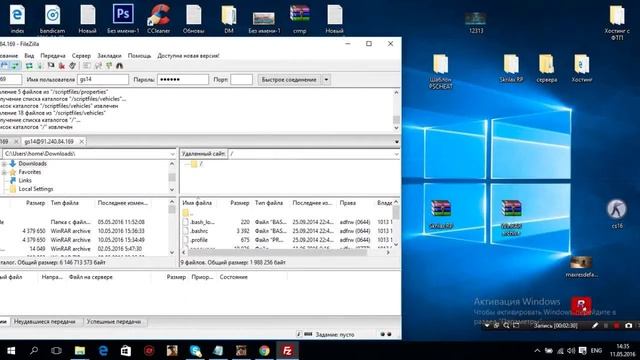640x360 pixels.
Task: Click the red R desktop icon
Action: [581, 305]
